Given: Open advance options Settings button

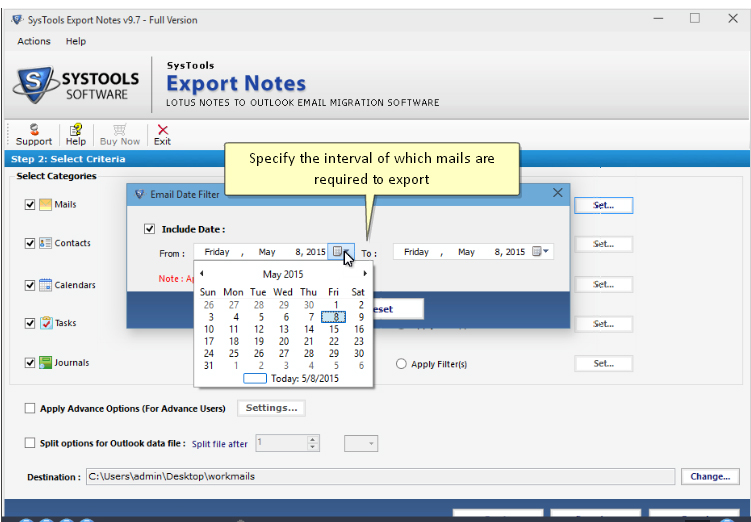Looking at the screenshot, I should (x=271, y=408).
